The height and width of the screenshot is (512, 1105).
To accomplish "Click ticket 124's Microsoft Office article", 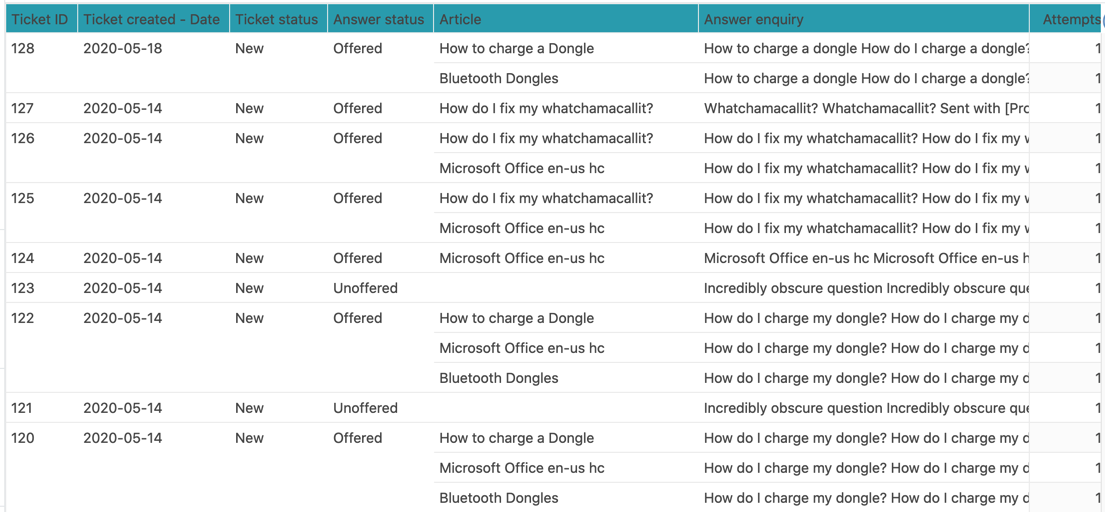I will [x=521, y=258].
